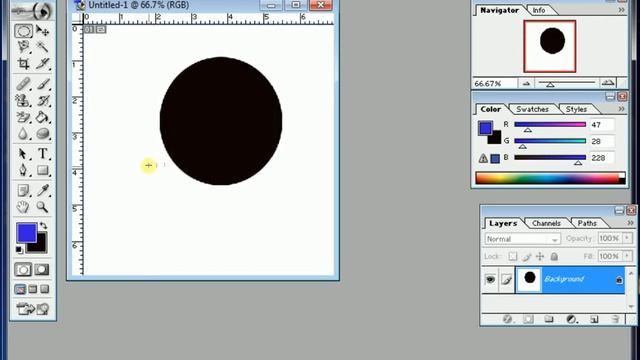Viewport: 640px width, 360px height.
Task: Select the Zoom magnifier tool
Action: coord(42,207)
